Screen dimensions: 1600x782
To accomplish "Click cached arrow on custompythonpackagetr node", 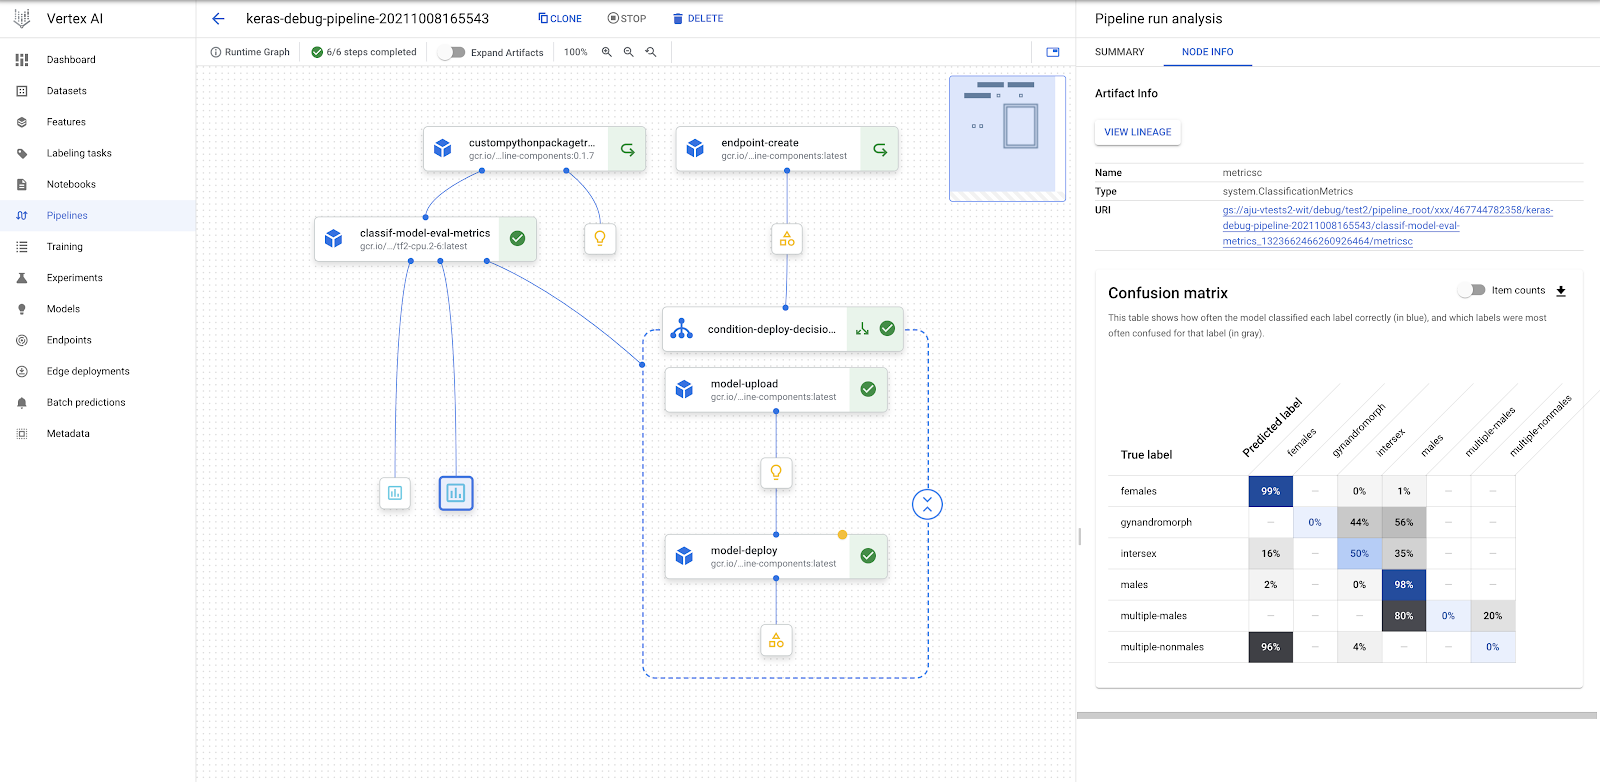I will (x=627, y=149).
